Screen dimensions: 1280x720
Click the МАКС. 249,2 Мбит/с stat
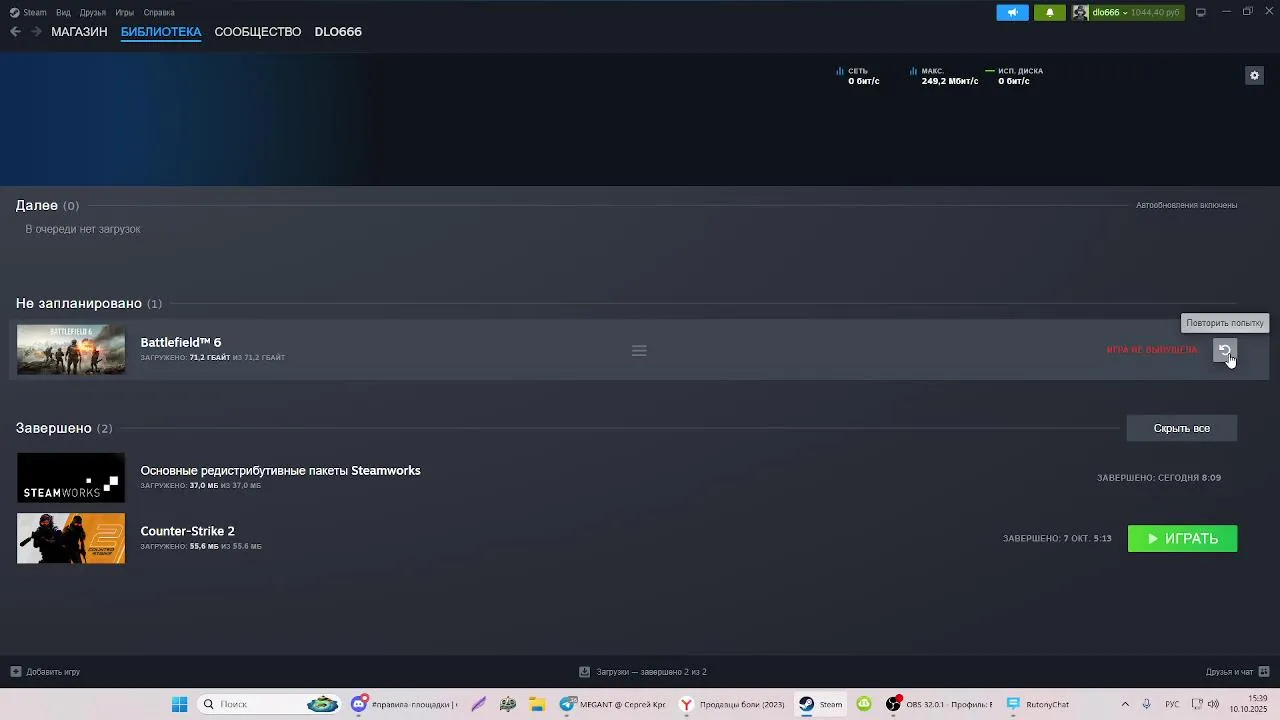(x=943, y=76)
